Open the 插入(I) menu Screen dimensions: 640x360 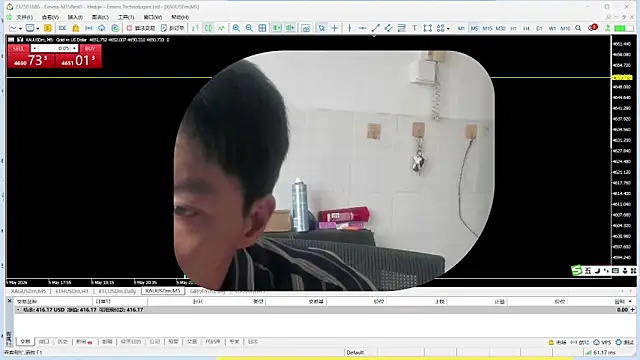75,17
